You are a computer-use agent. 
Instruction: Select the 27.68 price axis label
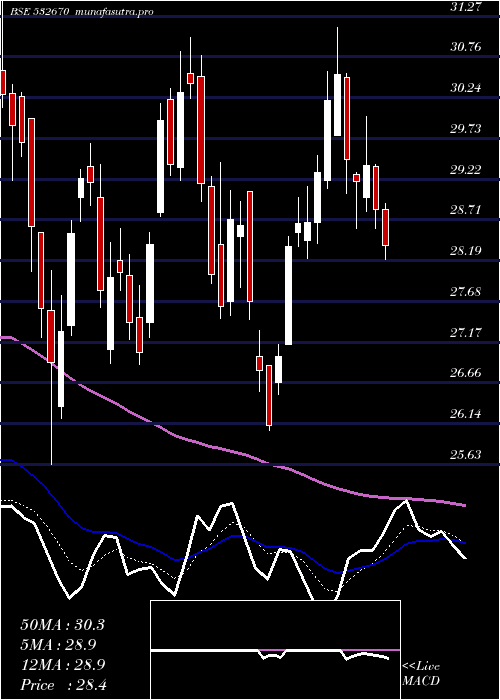tap(466, 292)
